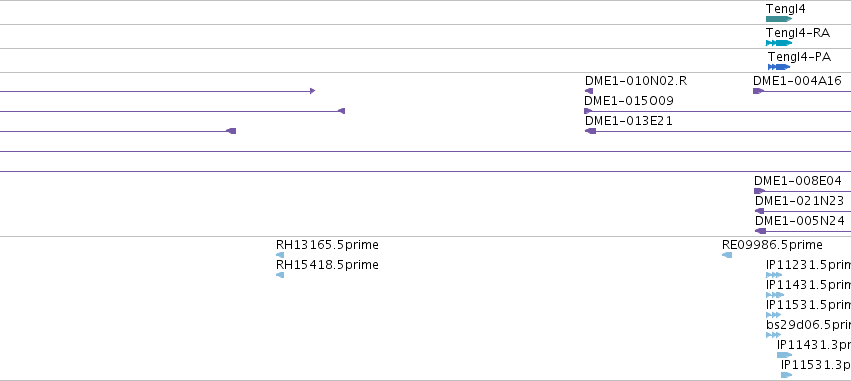Viewport: 851px width, 381px height.
Task: Open the DME1-008E04 clone label
Action: [x=798, y=181]
